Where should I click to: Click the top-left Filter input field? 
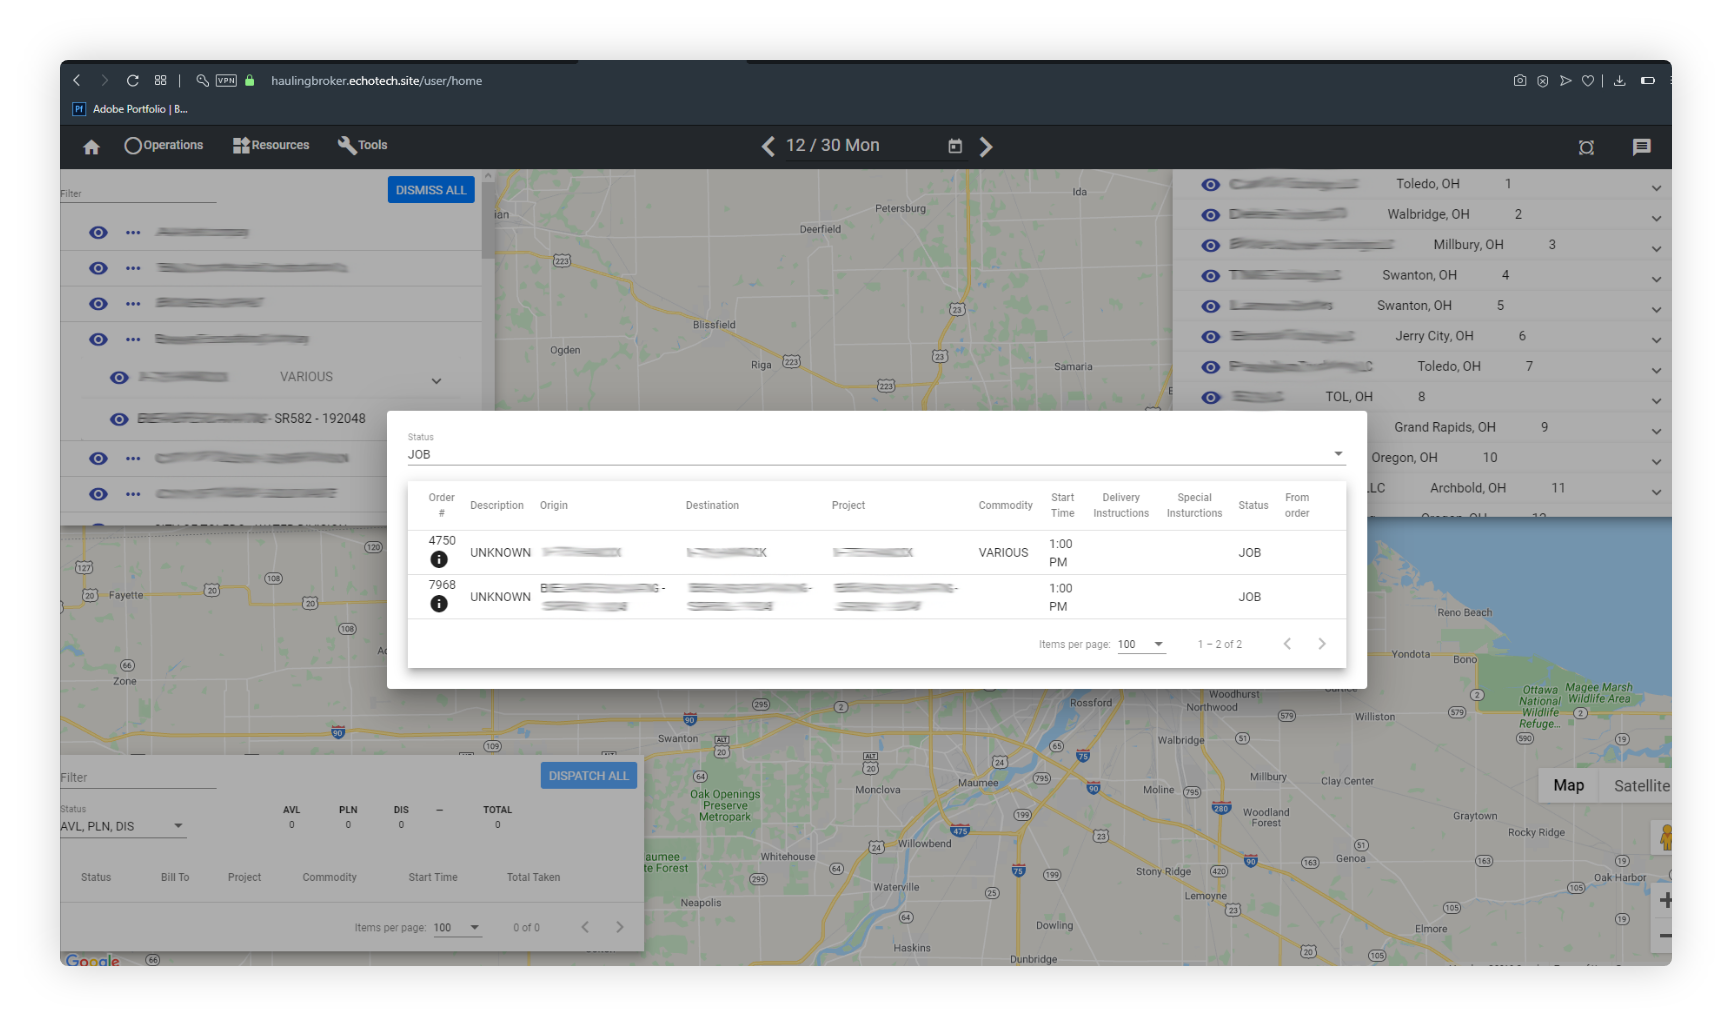[x=138, y=193]
